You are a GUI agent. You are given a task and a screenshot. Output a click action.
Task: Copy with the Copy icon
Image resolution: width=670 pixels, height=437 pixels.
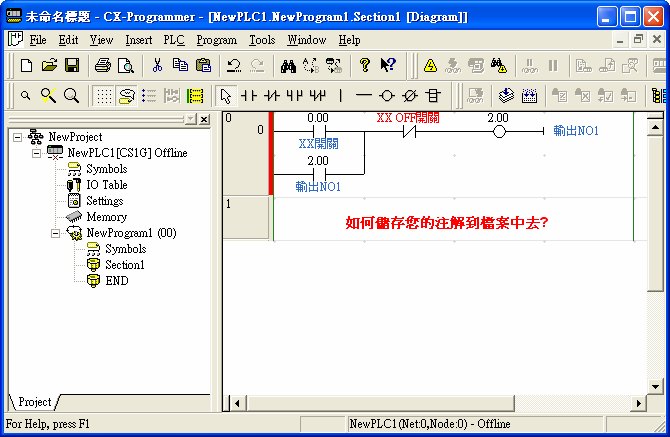(180, 65)
